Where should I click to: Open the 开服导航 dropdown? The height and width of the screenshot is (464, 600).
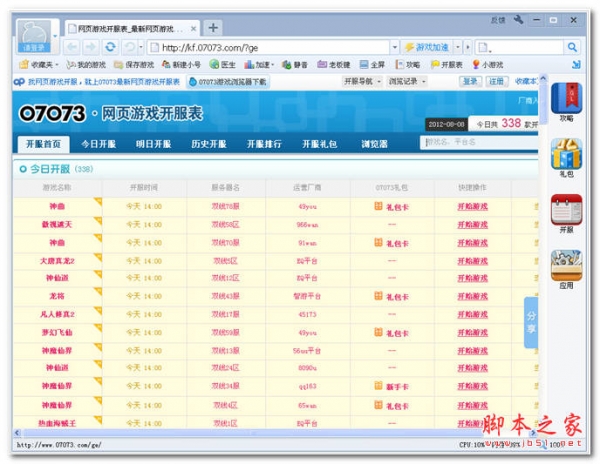(x=362, y=81)
